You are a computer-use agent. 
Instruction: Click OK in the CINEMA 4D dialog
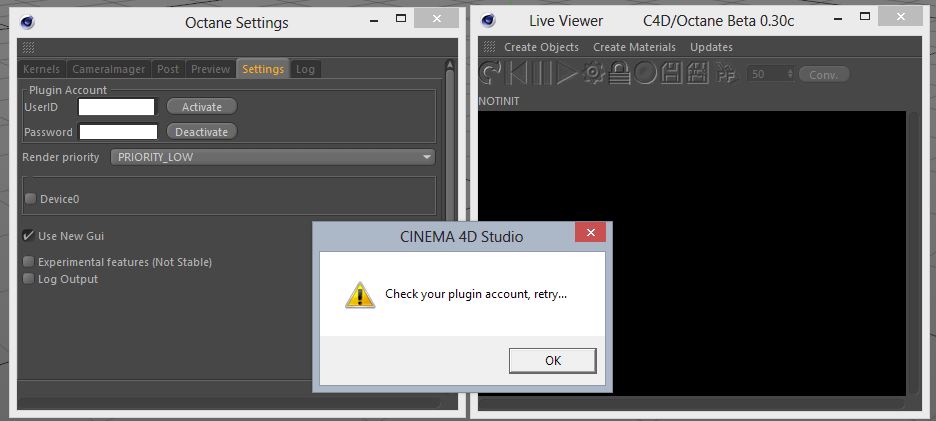[553, 361]
